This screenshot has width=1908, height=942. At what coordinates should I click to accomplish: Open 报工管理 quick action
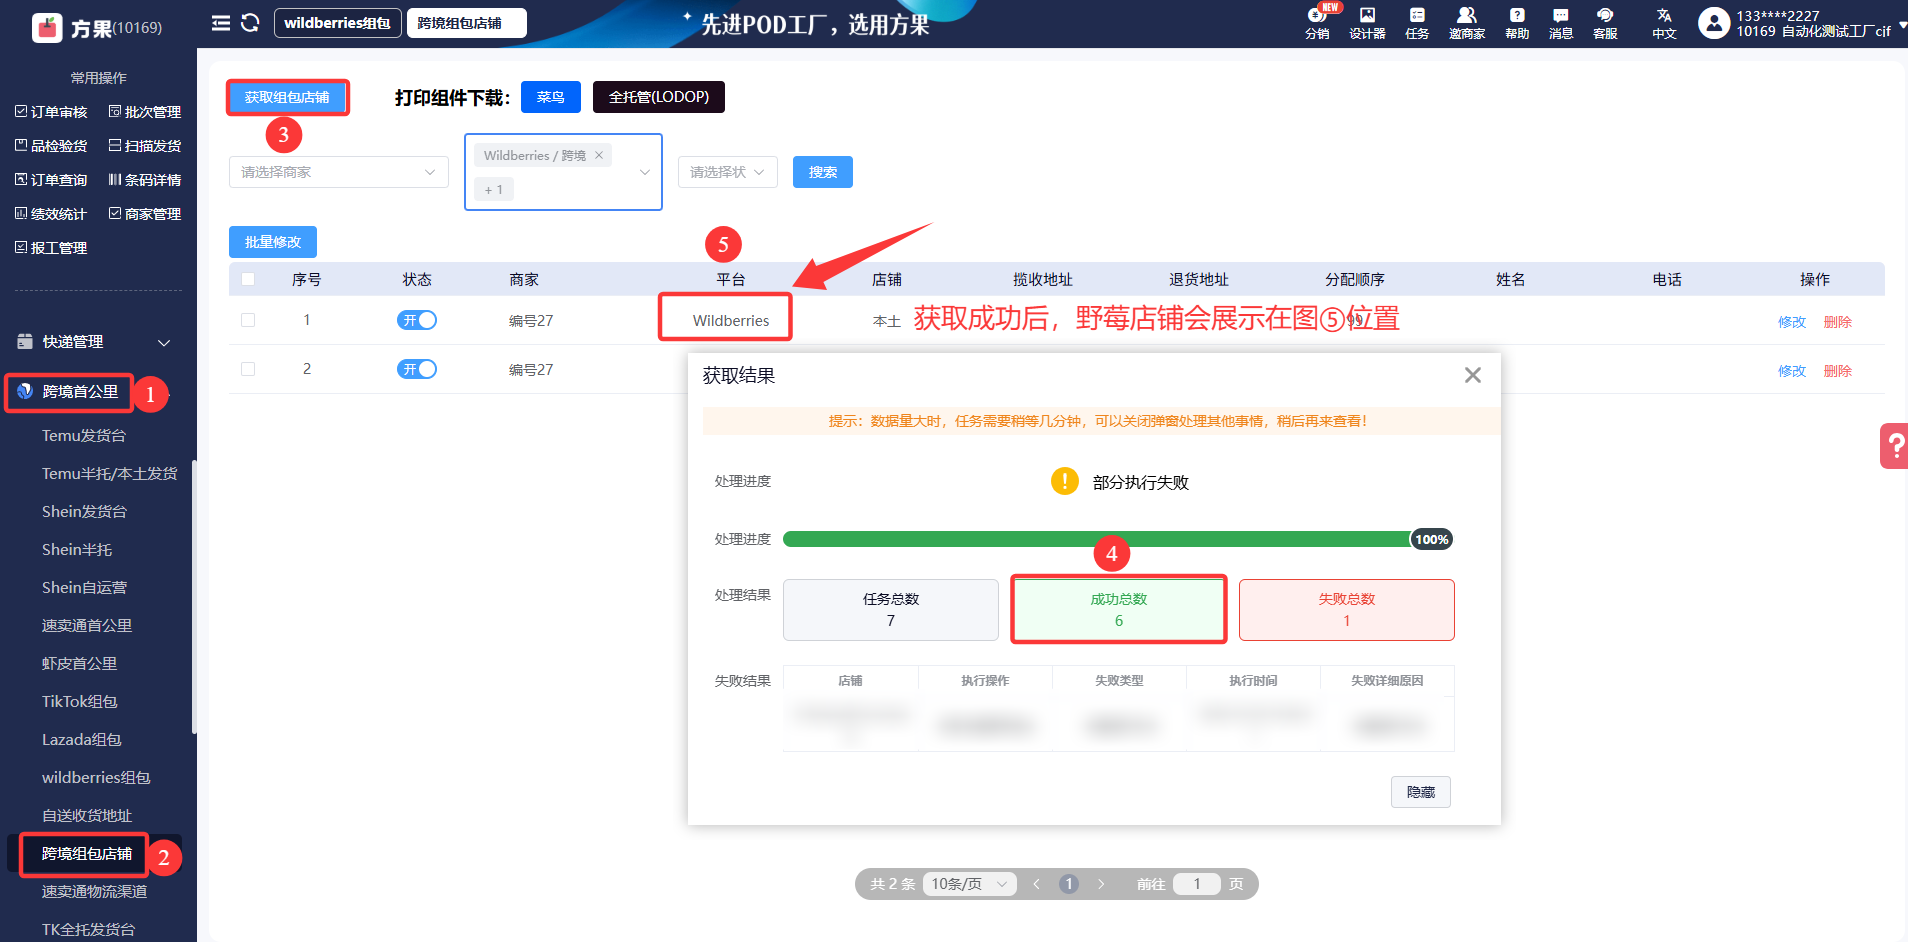click(x=51, y=248)
